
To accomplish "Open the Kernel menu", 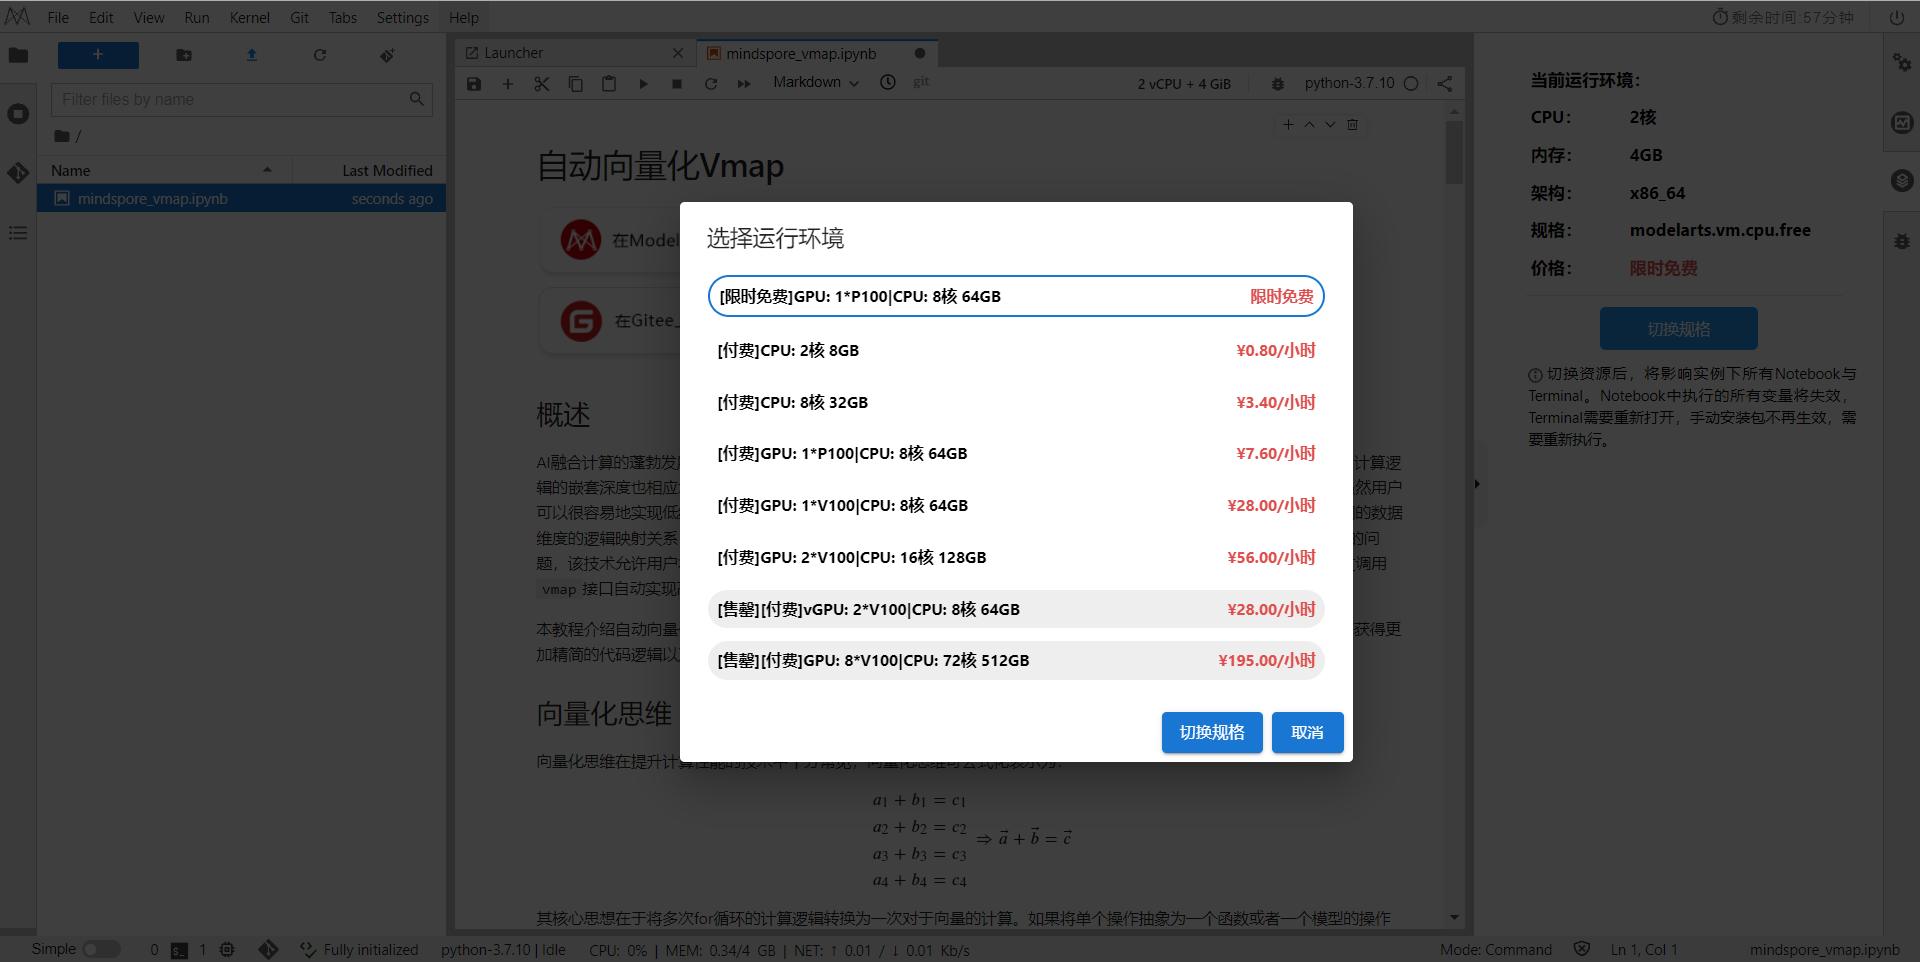I will (249, 17).
